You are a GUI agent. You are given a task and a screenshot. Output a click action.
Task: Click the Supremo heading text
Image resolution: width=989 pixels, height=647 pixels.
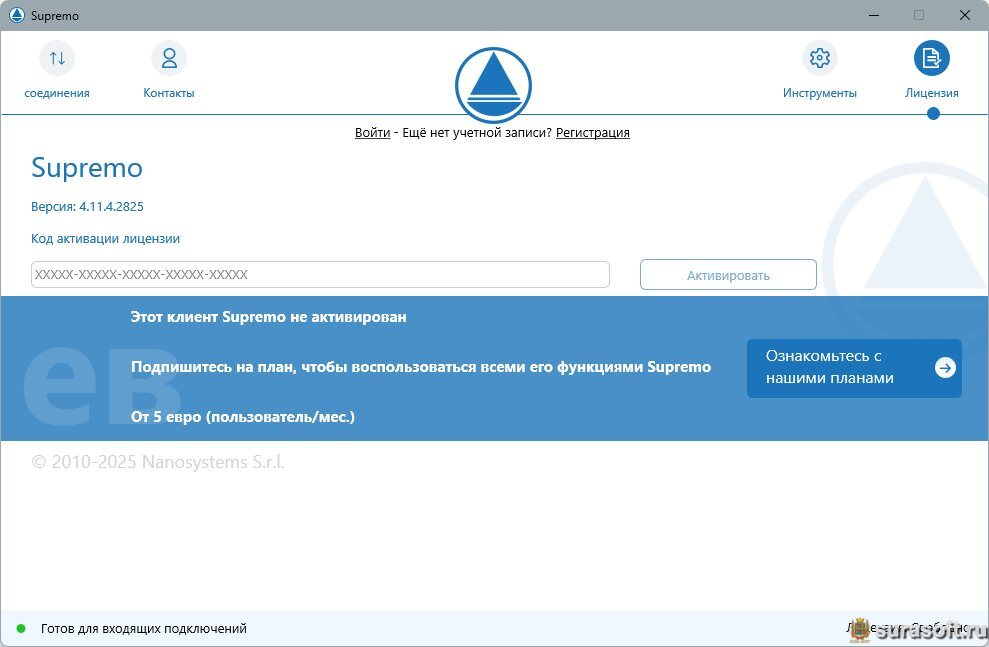click(87, 168)
